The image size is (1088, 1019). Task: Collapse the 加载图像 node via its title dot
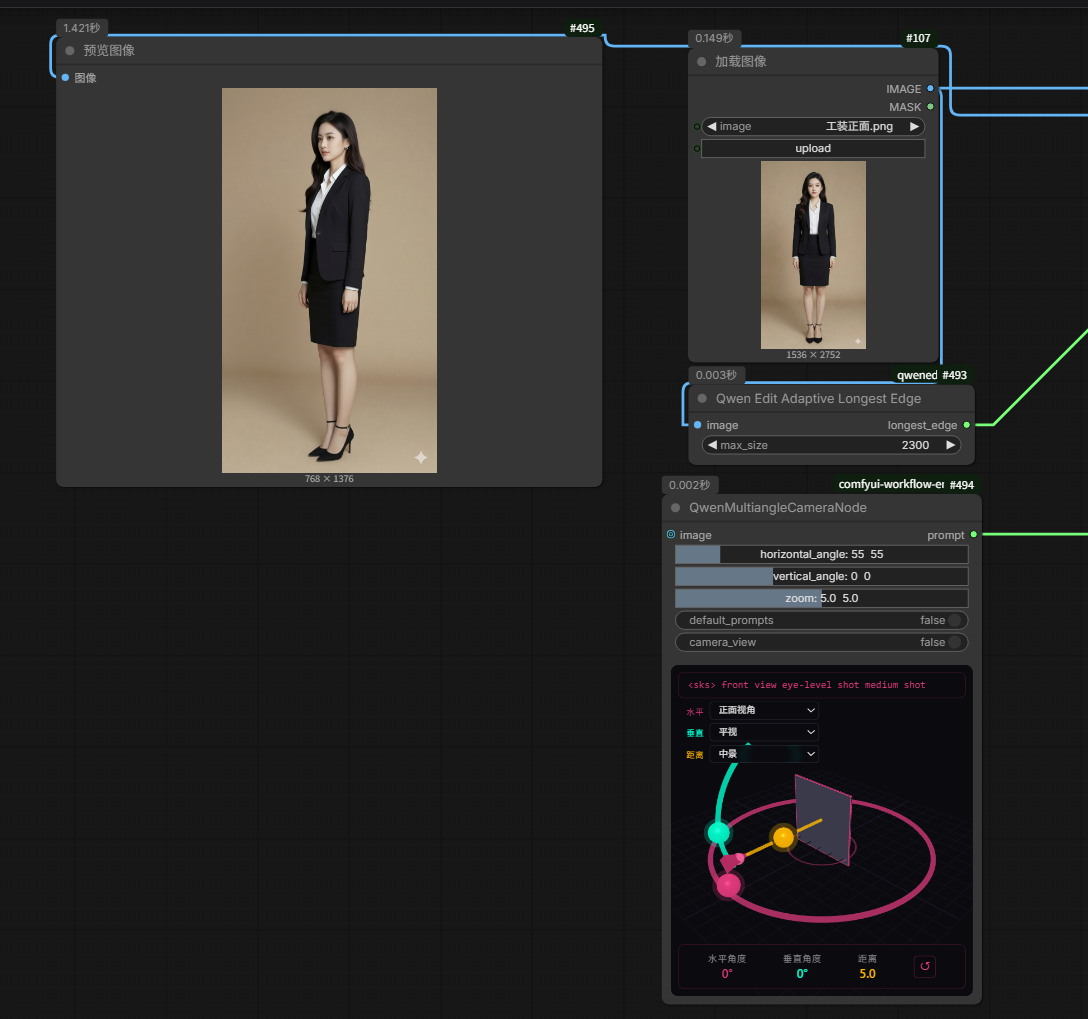pyautogui.click(x=701, y=61)
